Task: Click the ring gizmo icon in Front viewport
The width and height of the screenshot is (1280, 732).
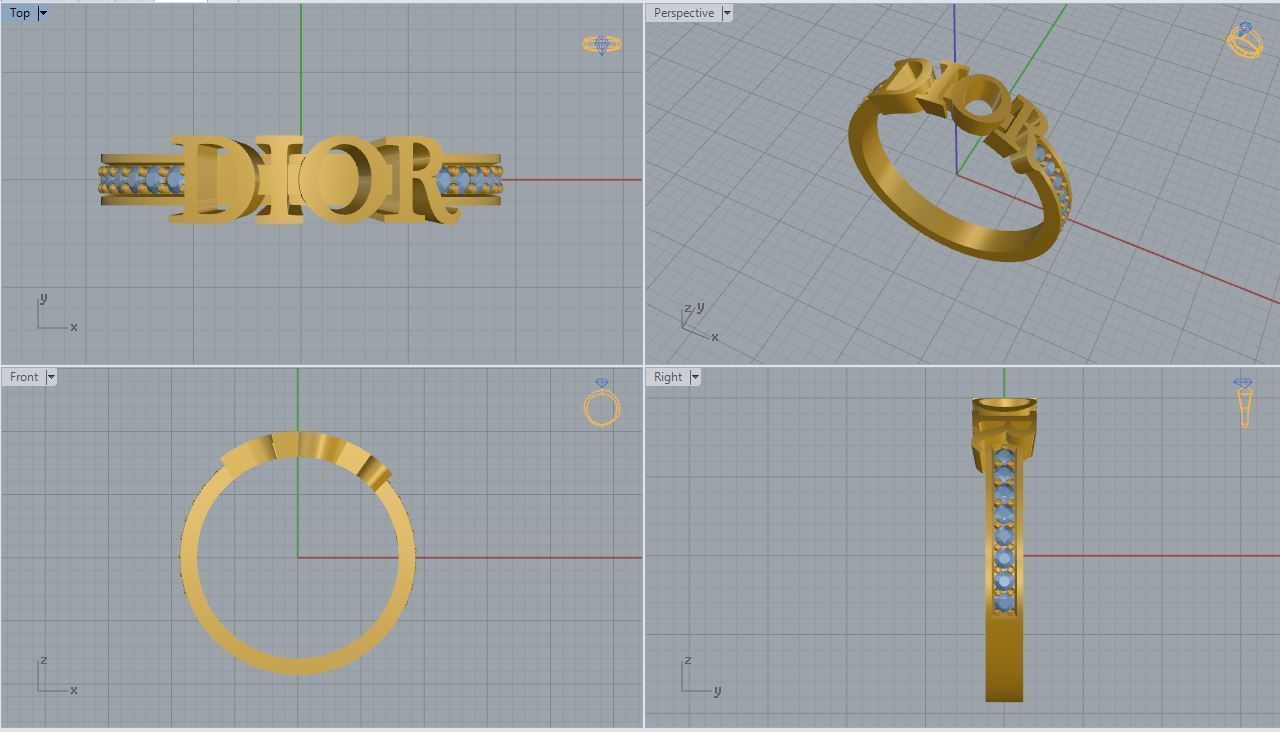Action: pyautogui.click(x=602, y=403)
